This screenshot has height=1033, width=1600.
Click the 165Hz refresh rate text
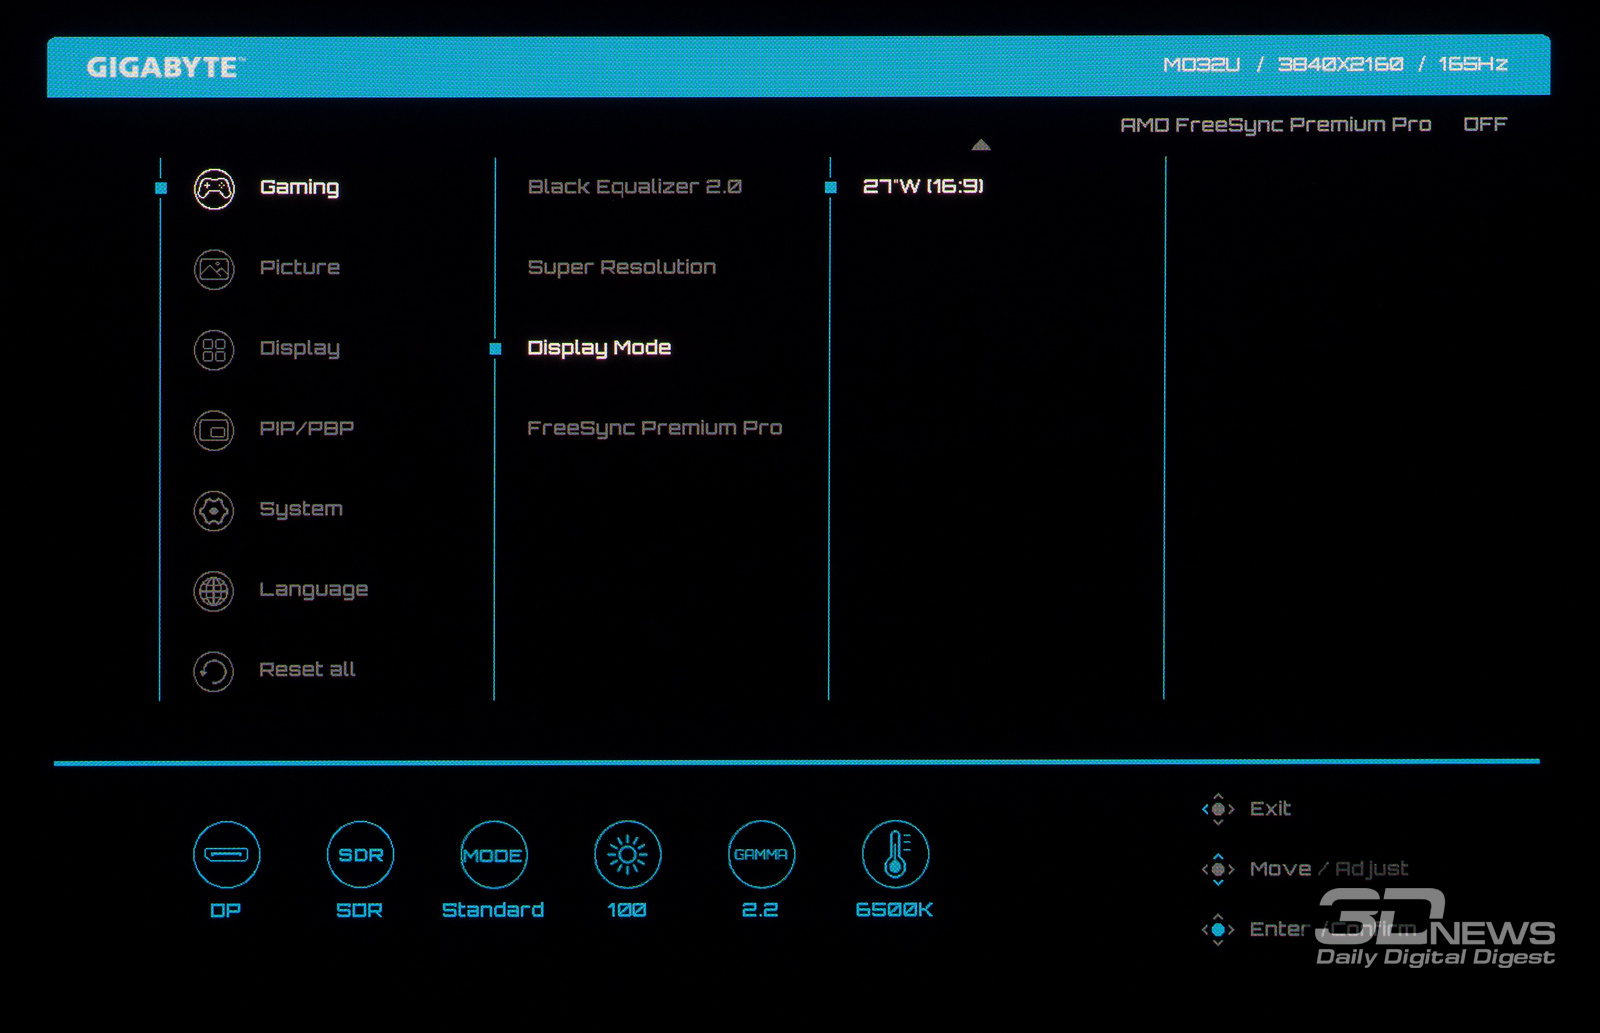1473,65
